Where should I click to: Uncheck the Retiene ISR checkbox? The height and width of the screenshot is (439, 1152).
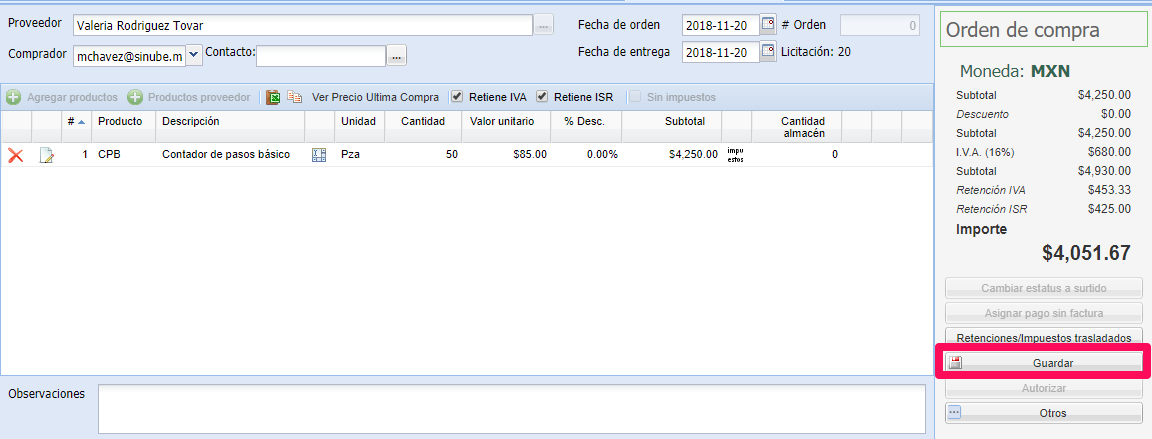(542, 97)
